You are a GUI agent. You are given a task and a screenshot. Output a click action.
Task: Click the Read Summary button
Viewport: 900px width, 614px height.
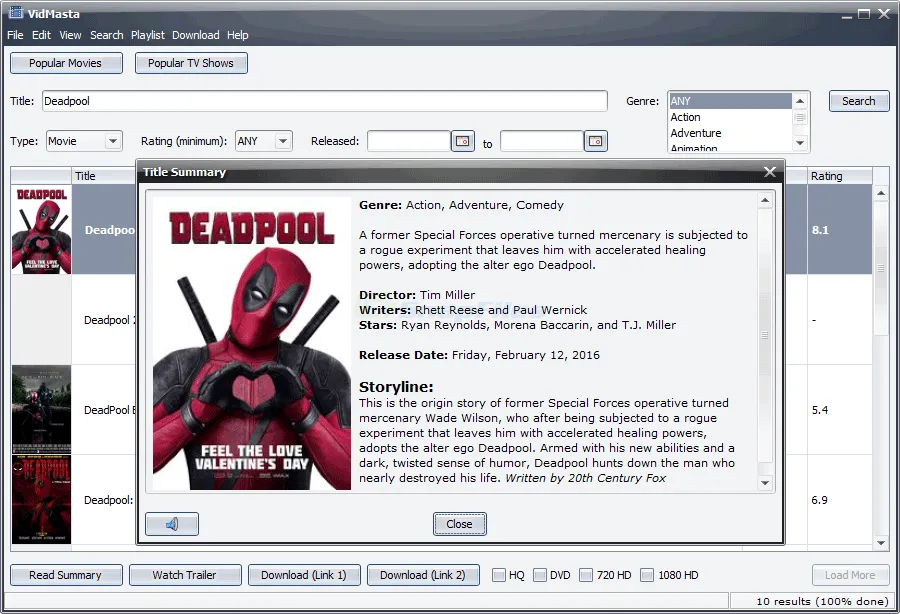tap(66, 575)
